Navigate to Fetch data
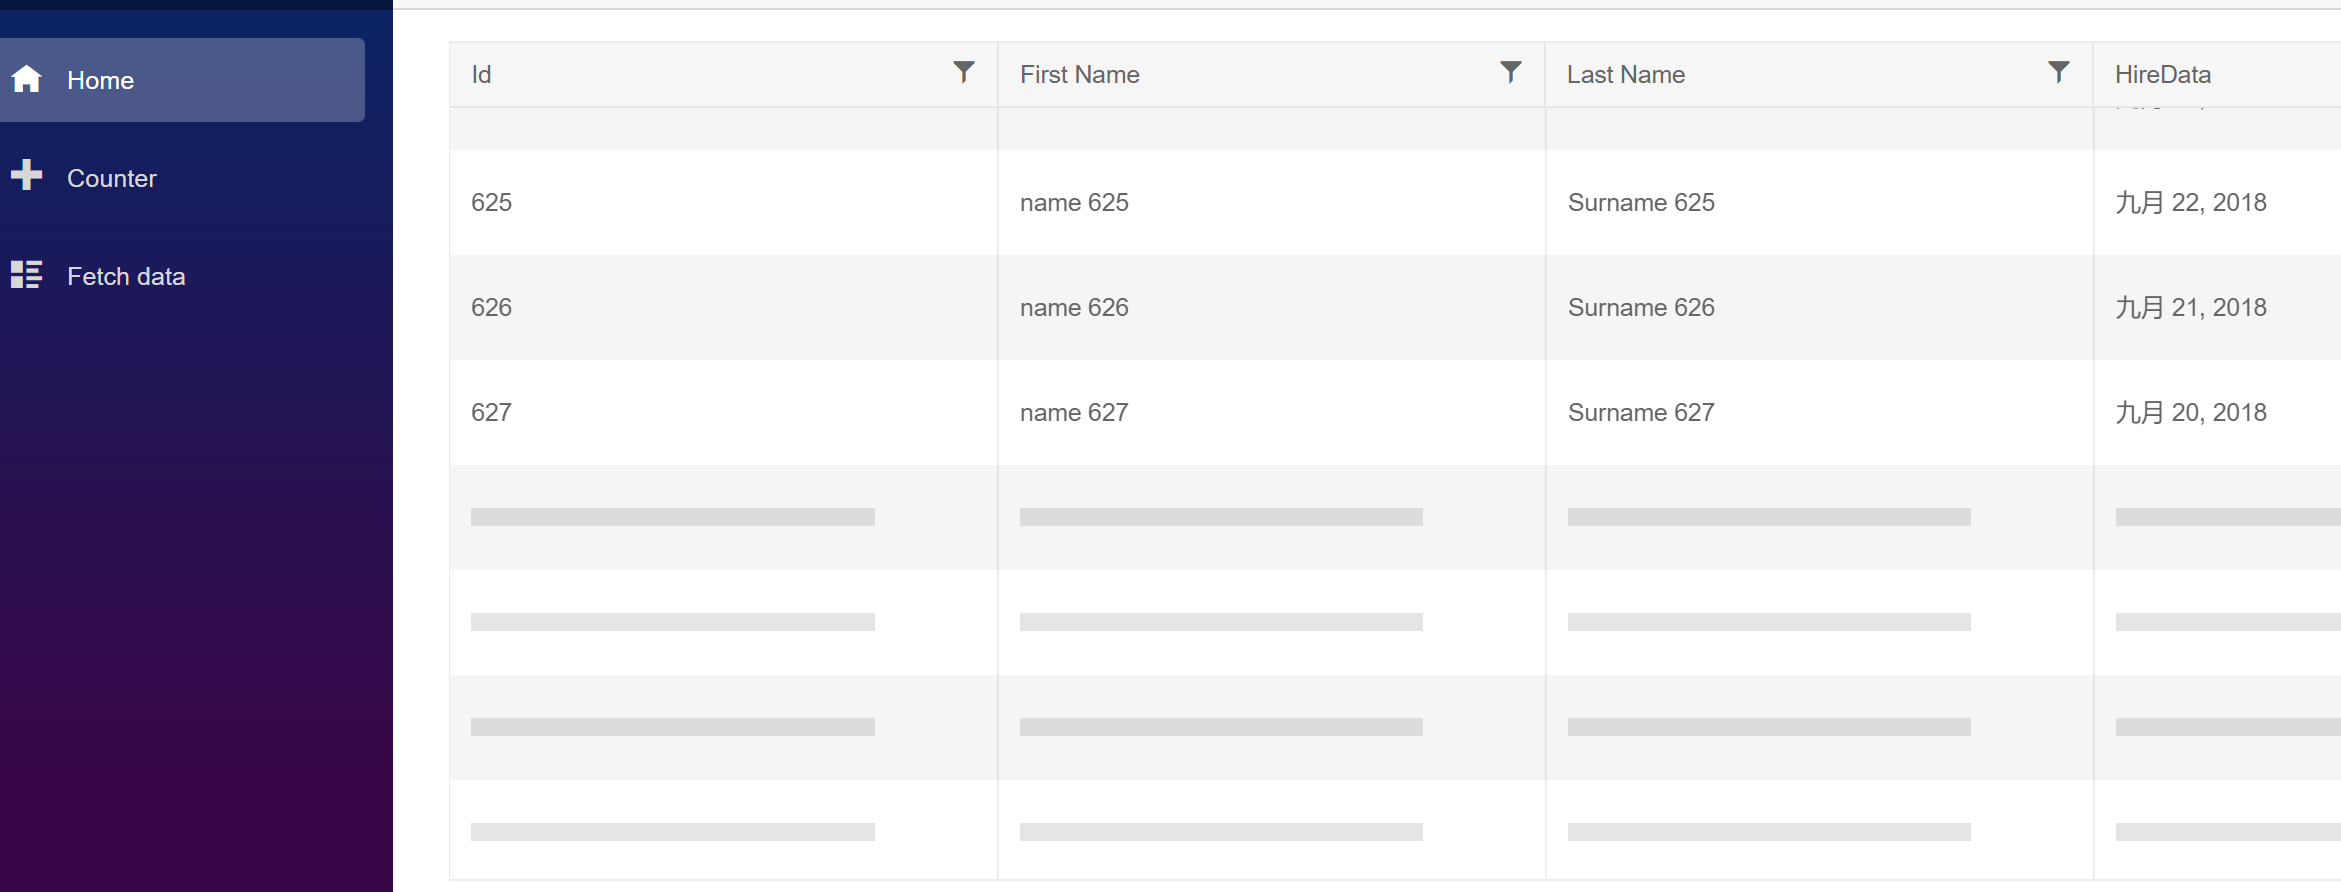This screenshot has height=892, width=2341. click(x=126, y=276)
